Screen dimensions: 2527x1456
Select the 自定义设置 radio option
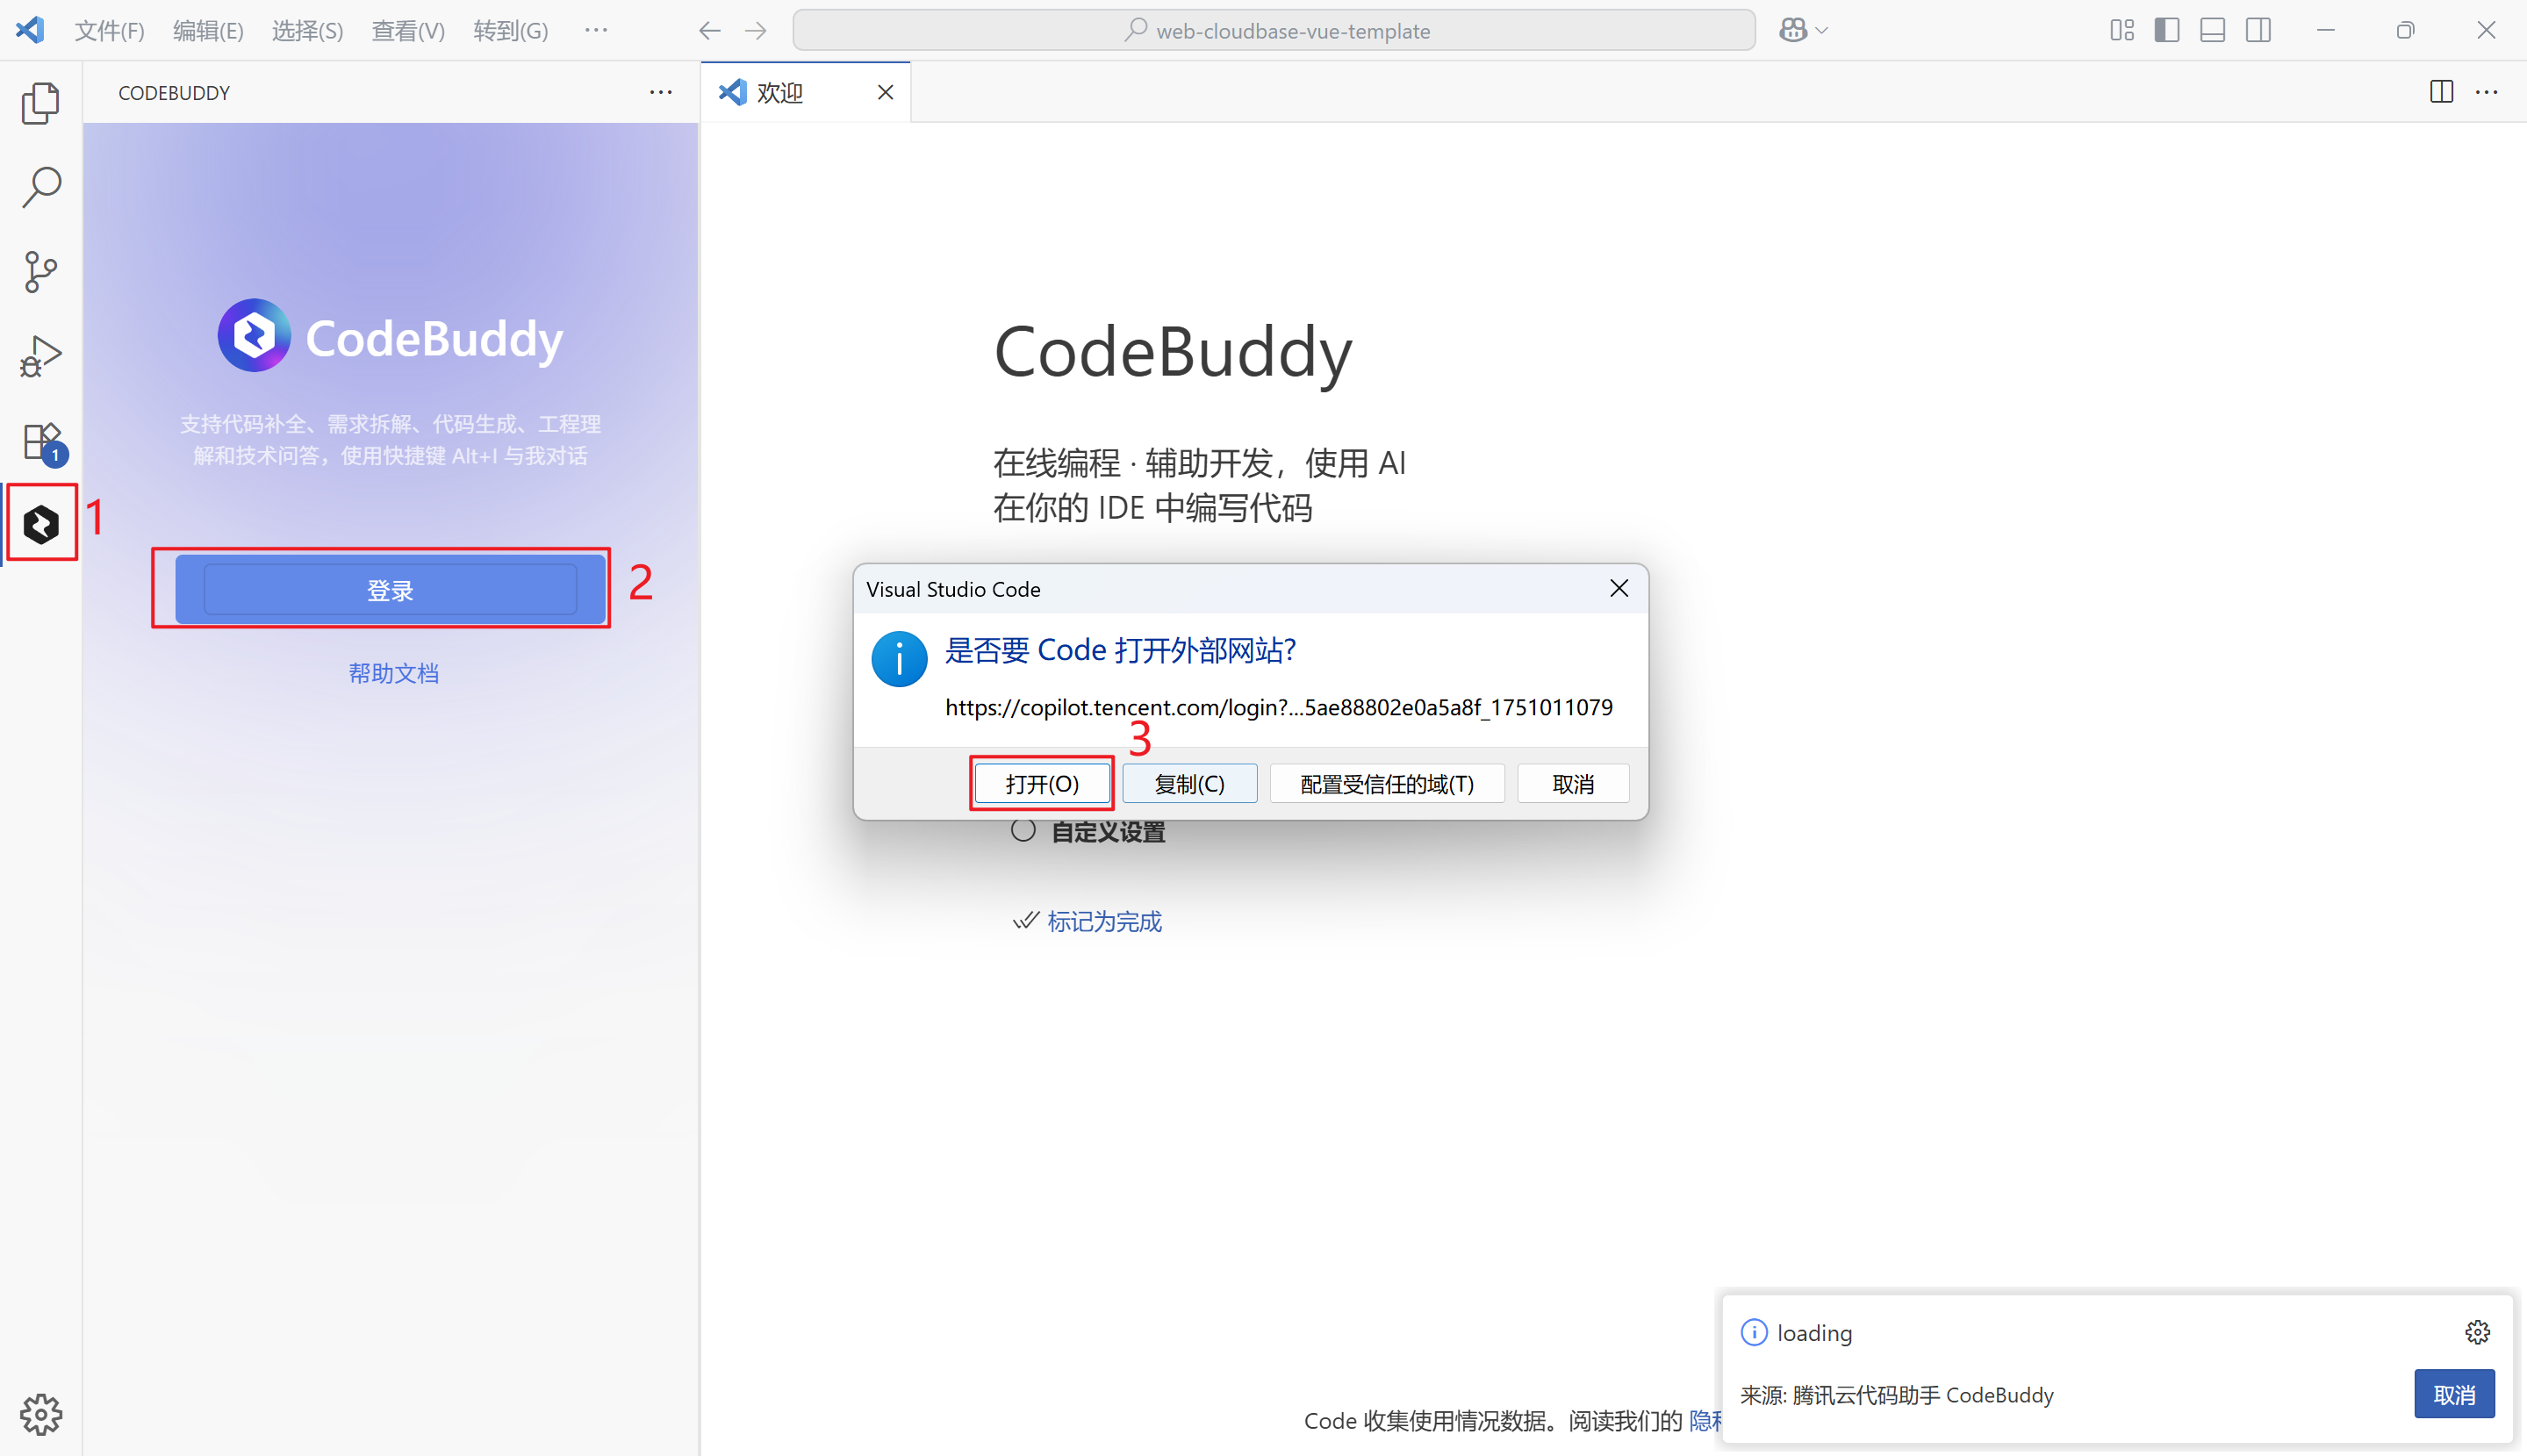tap(1022, 830)
